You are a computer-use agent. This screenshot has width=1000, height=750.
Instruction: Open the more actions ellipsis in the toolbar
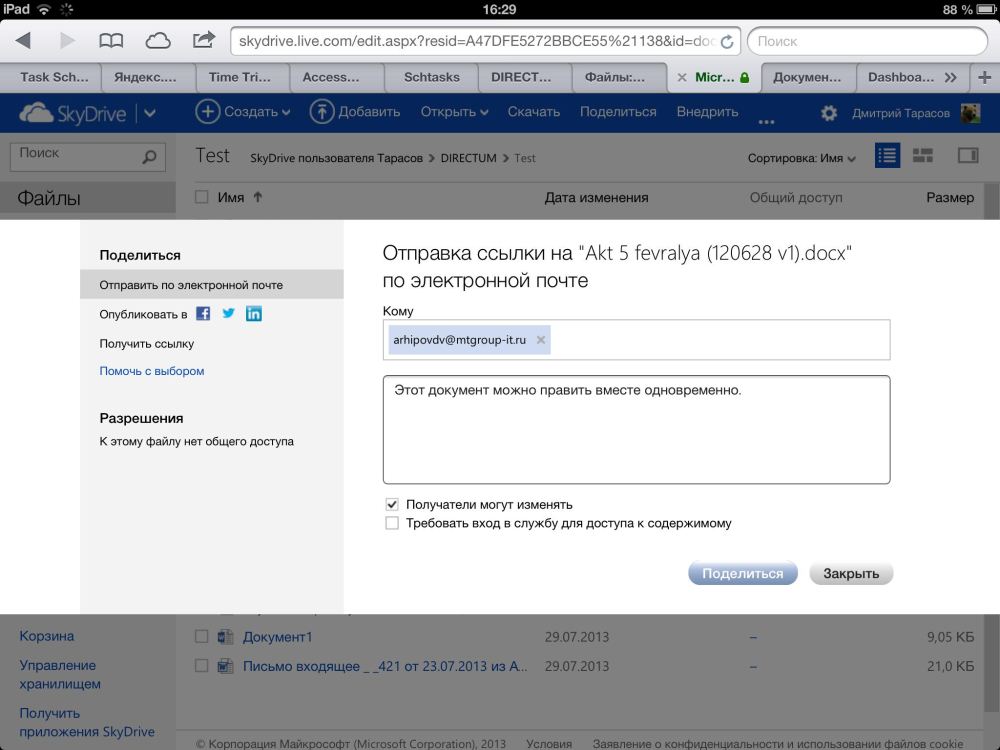click(x=766, y=121)
